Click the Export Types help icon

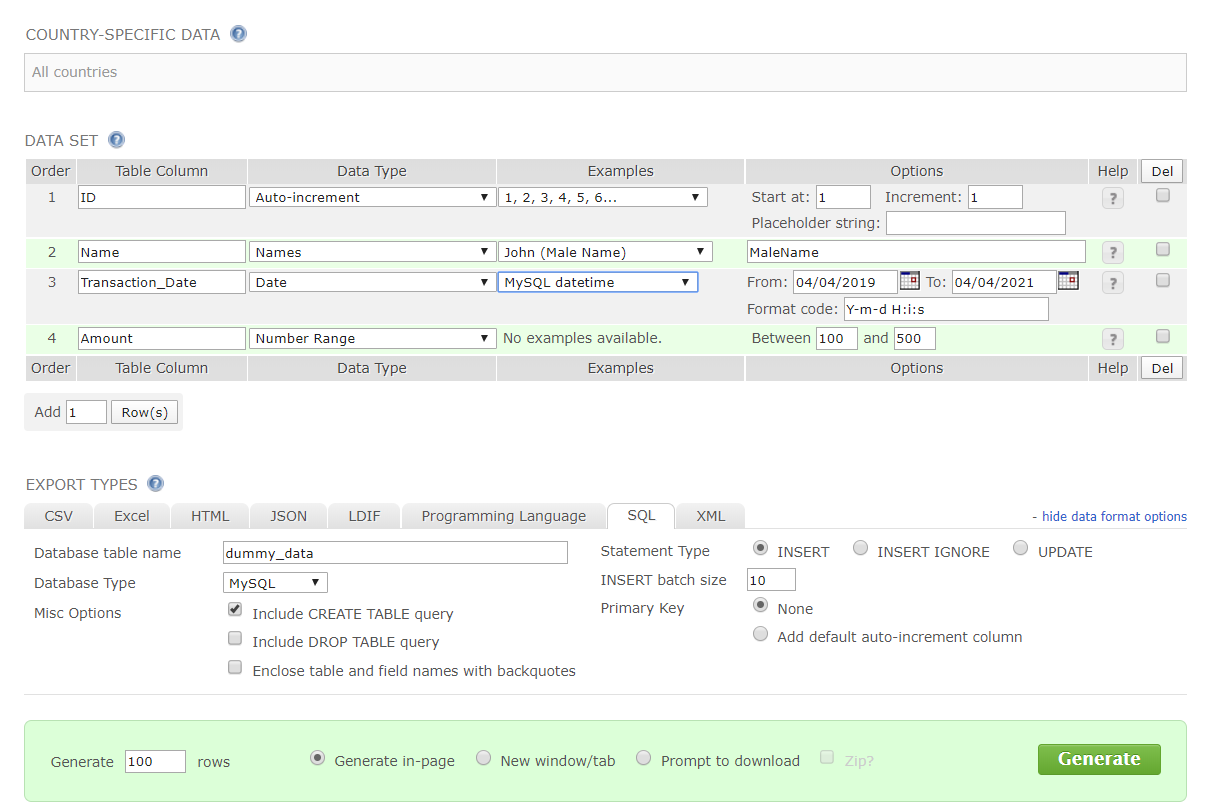(155, 484)
